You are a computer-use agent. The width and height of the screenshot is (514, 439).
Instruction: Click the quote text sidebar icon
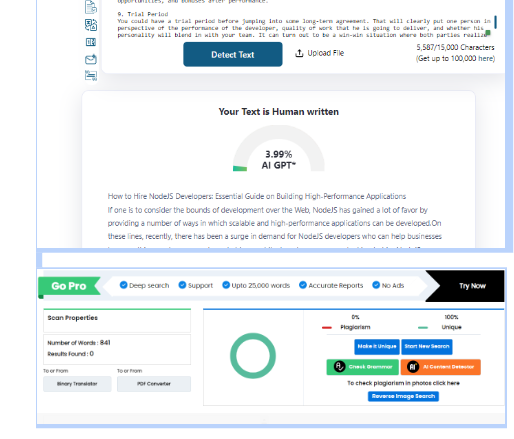[91, 76]
